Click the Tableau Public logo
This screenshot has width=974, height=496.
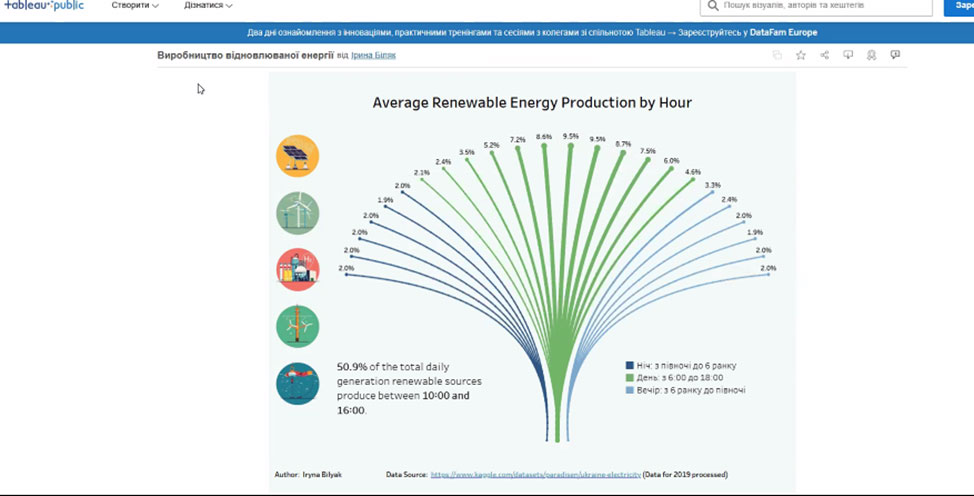[43, 6]
